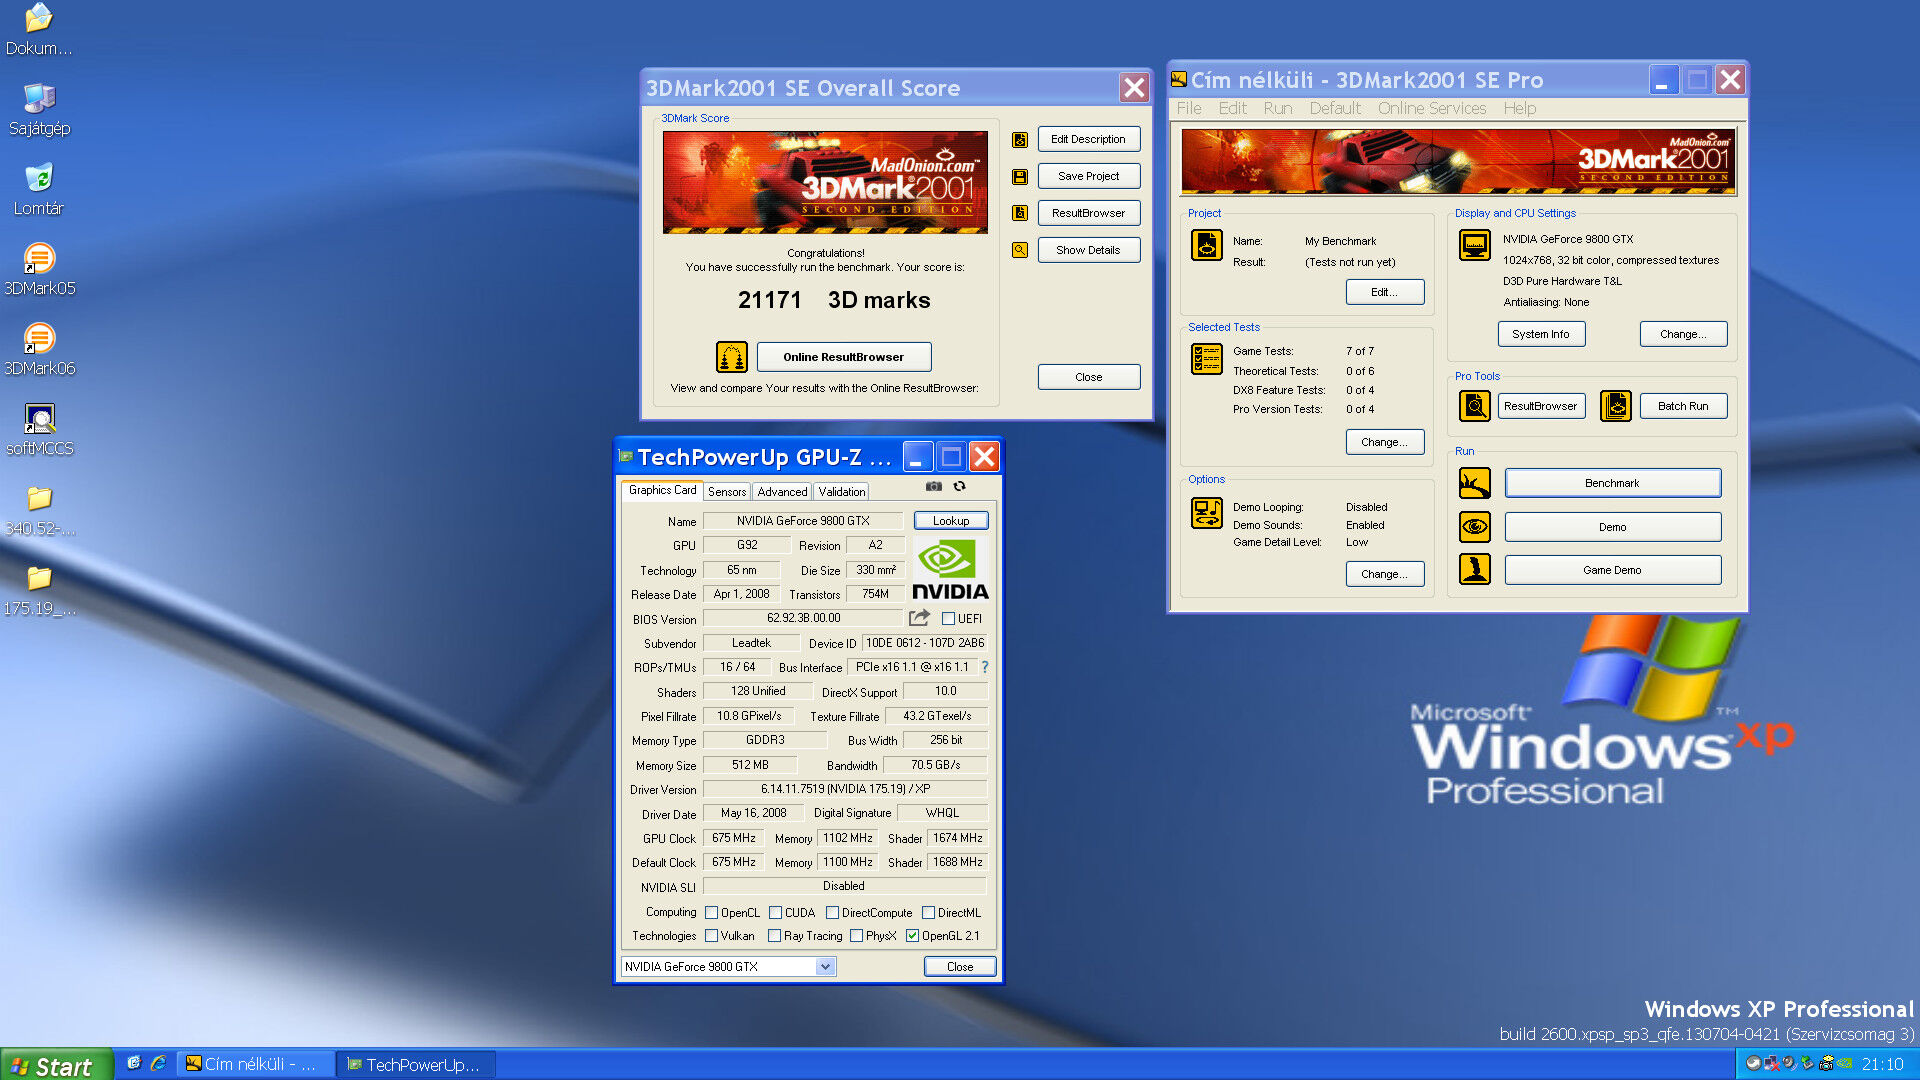Click the Save Project button
The width and height of the screenshot is (1920, 1080).
pos(1088,176)
